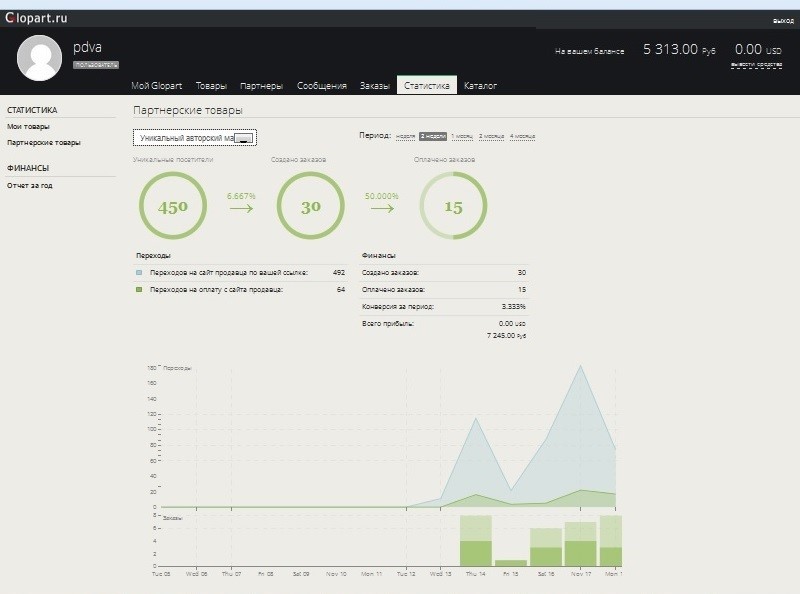This screenshot has width=800, height=594.
Task: Select the '2 недели' period option
Action: point(432,135)
